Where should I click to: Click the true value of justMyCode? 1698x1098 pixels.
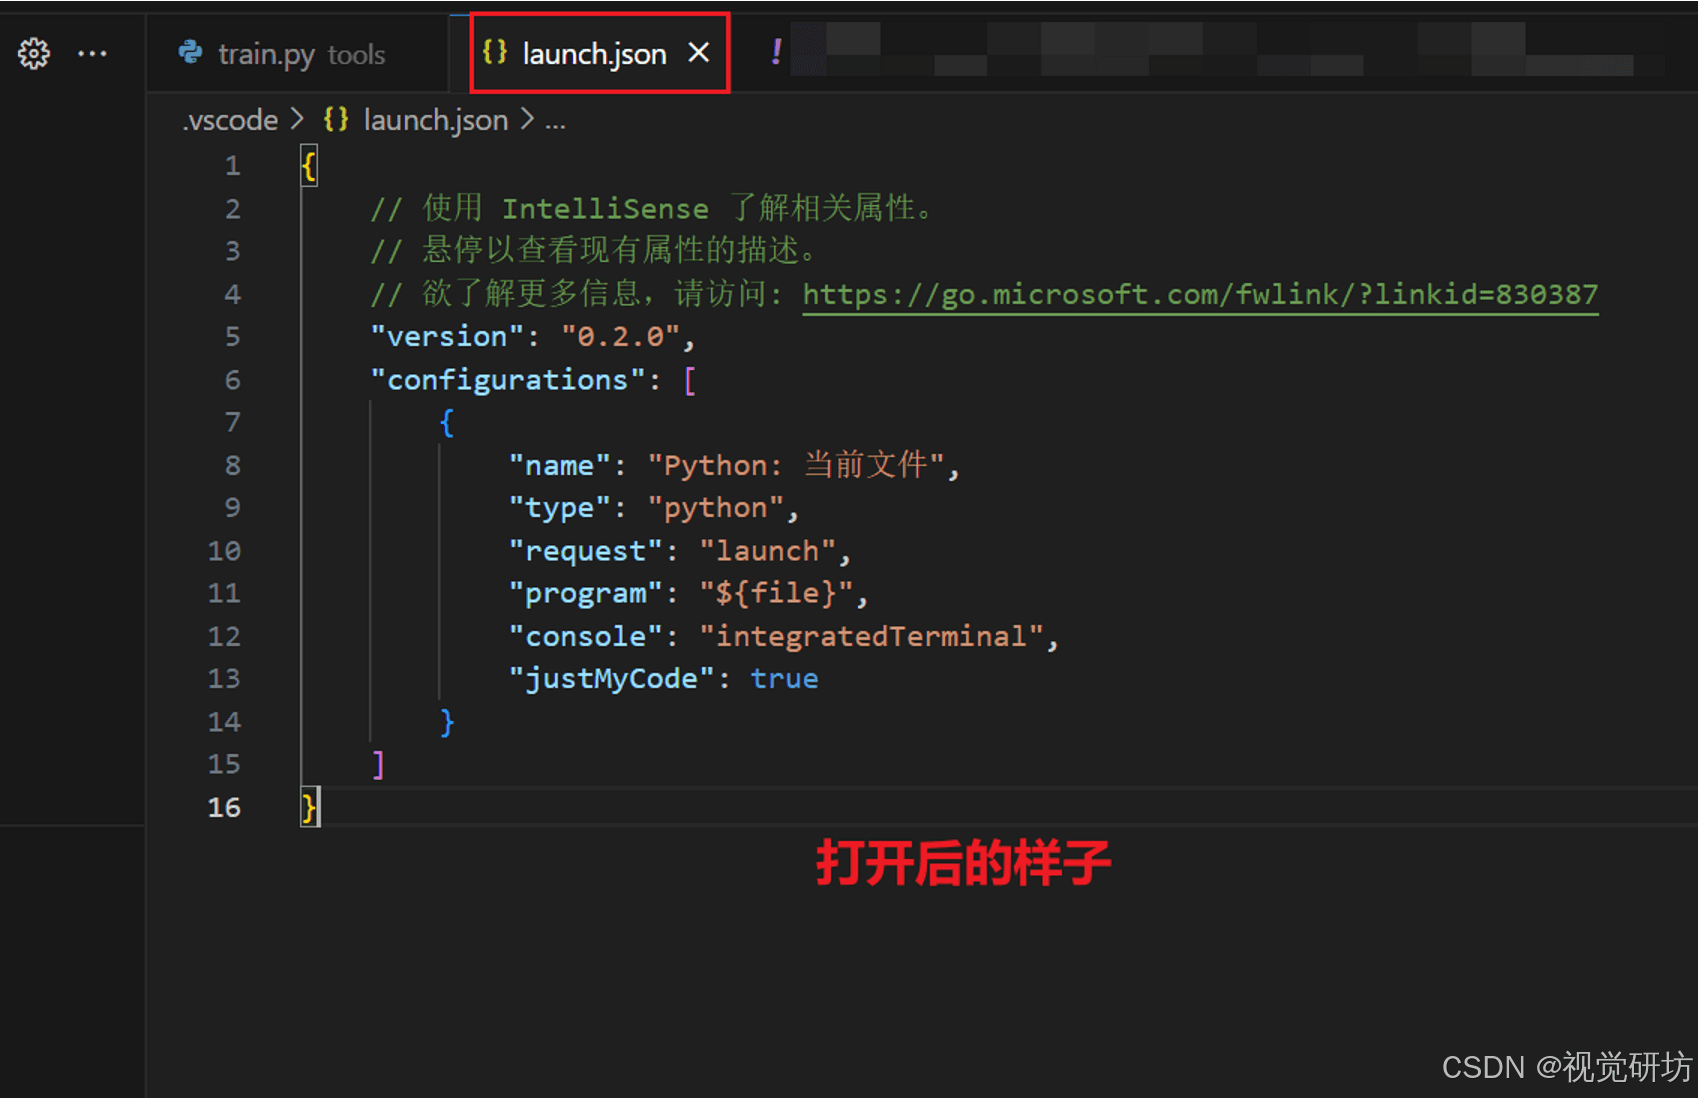784,678
